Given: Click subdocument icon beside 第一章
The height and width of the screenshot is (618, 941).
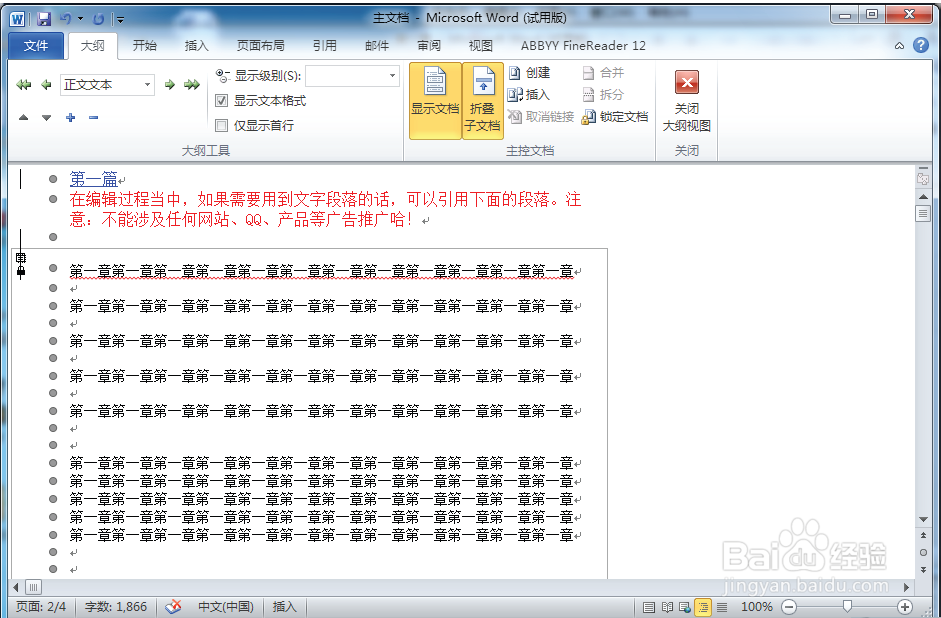Looking at the screenshot, I should (x=21, y=258).
